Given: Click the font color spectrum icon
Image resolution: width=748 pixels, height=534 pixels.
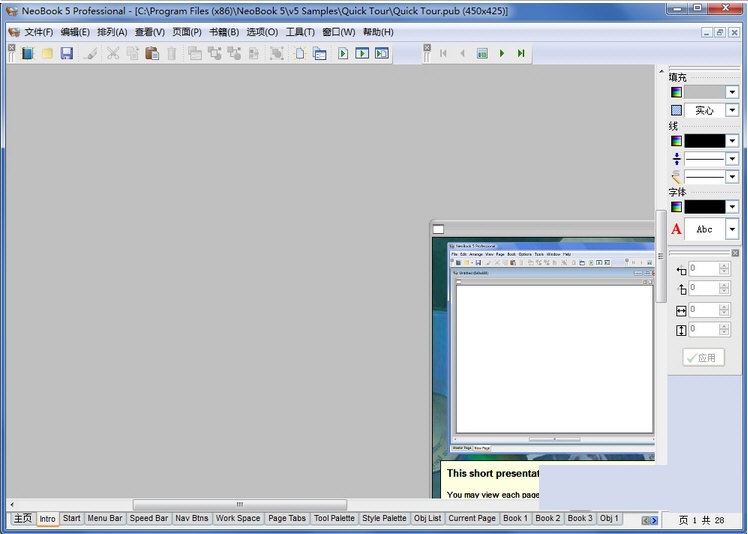Looking at the screenshot, I should 676,207.
